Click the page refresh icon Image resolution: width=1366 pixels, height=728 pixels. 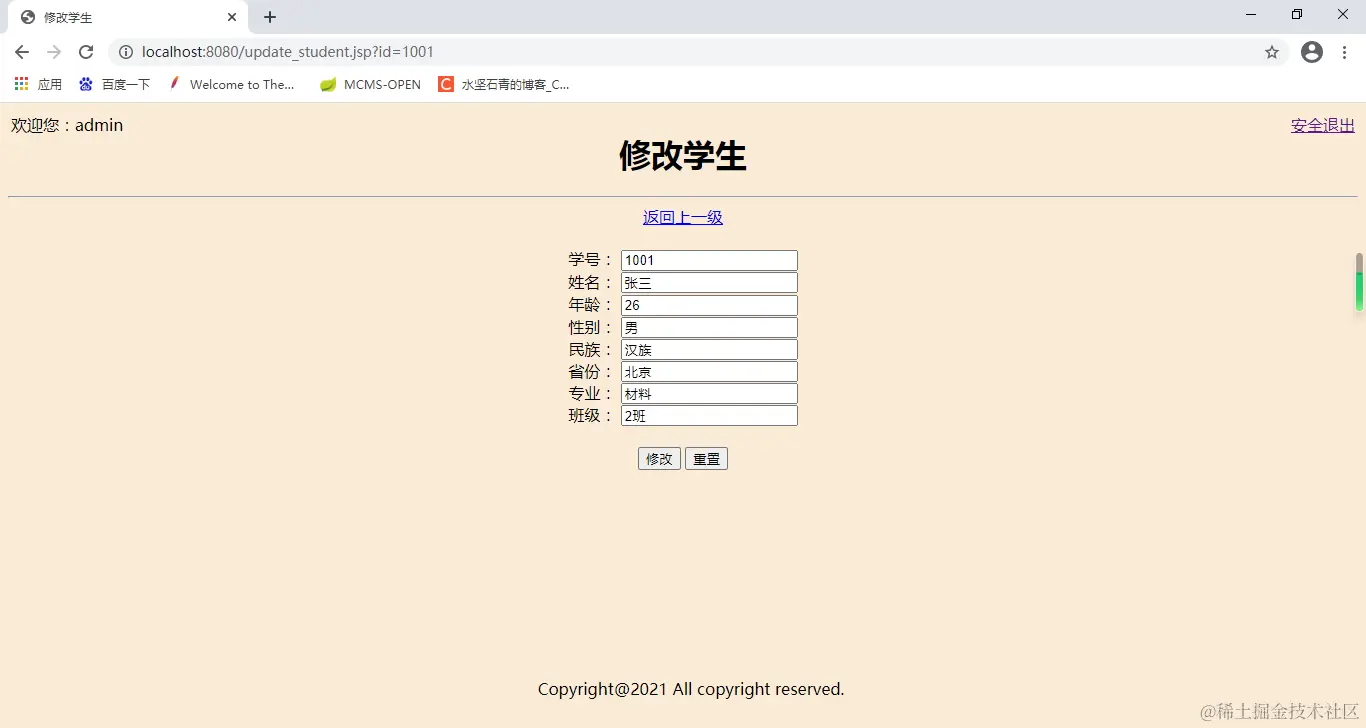tap(86, 52)
